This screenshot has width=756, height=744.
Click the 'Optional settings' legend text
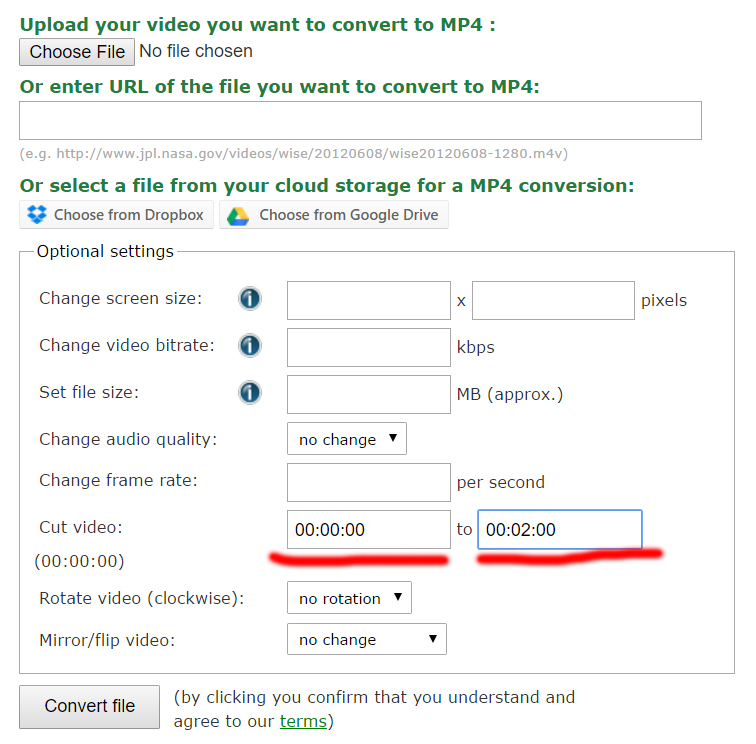tap(105, 251)
